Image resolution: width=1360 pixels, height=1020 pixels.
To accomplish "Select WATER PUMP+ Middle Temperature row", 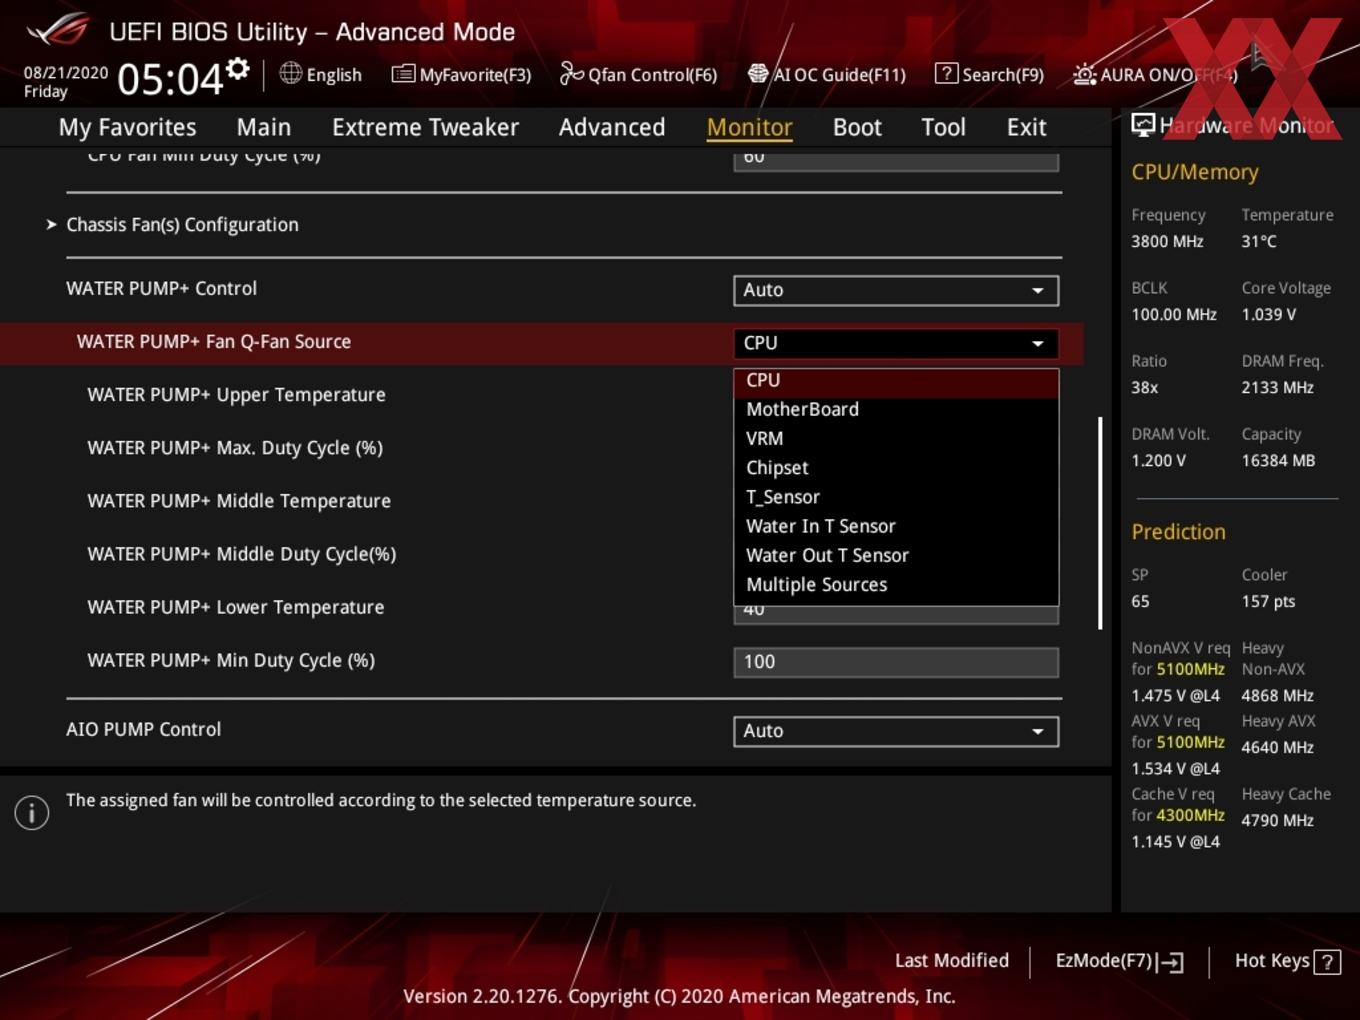I will tap(239, 501).
